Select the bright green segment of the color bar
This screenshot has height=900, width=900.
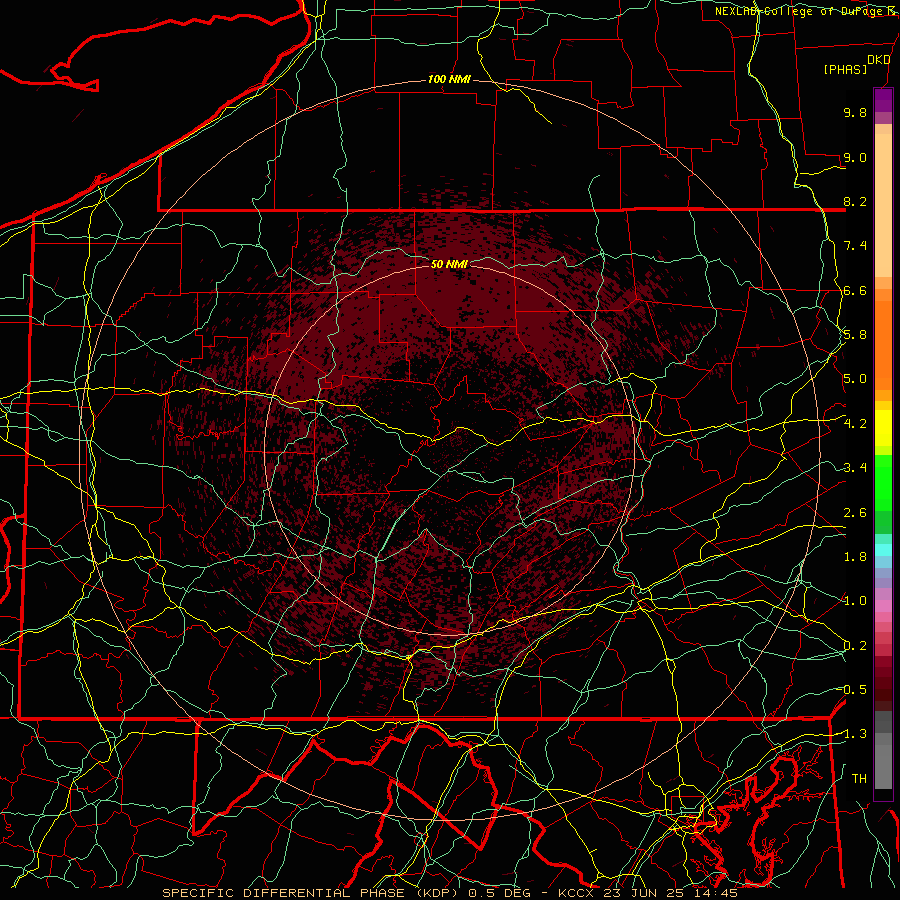(x=883, y=482)
